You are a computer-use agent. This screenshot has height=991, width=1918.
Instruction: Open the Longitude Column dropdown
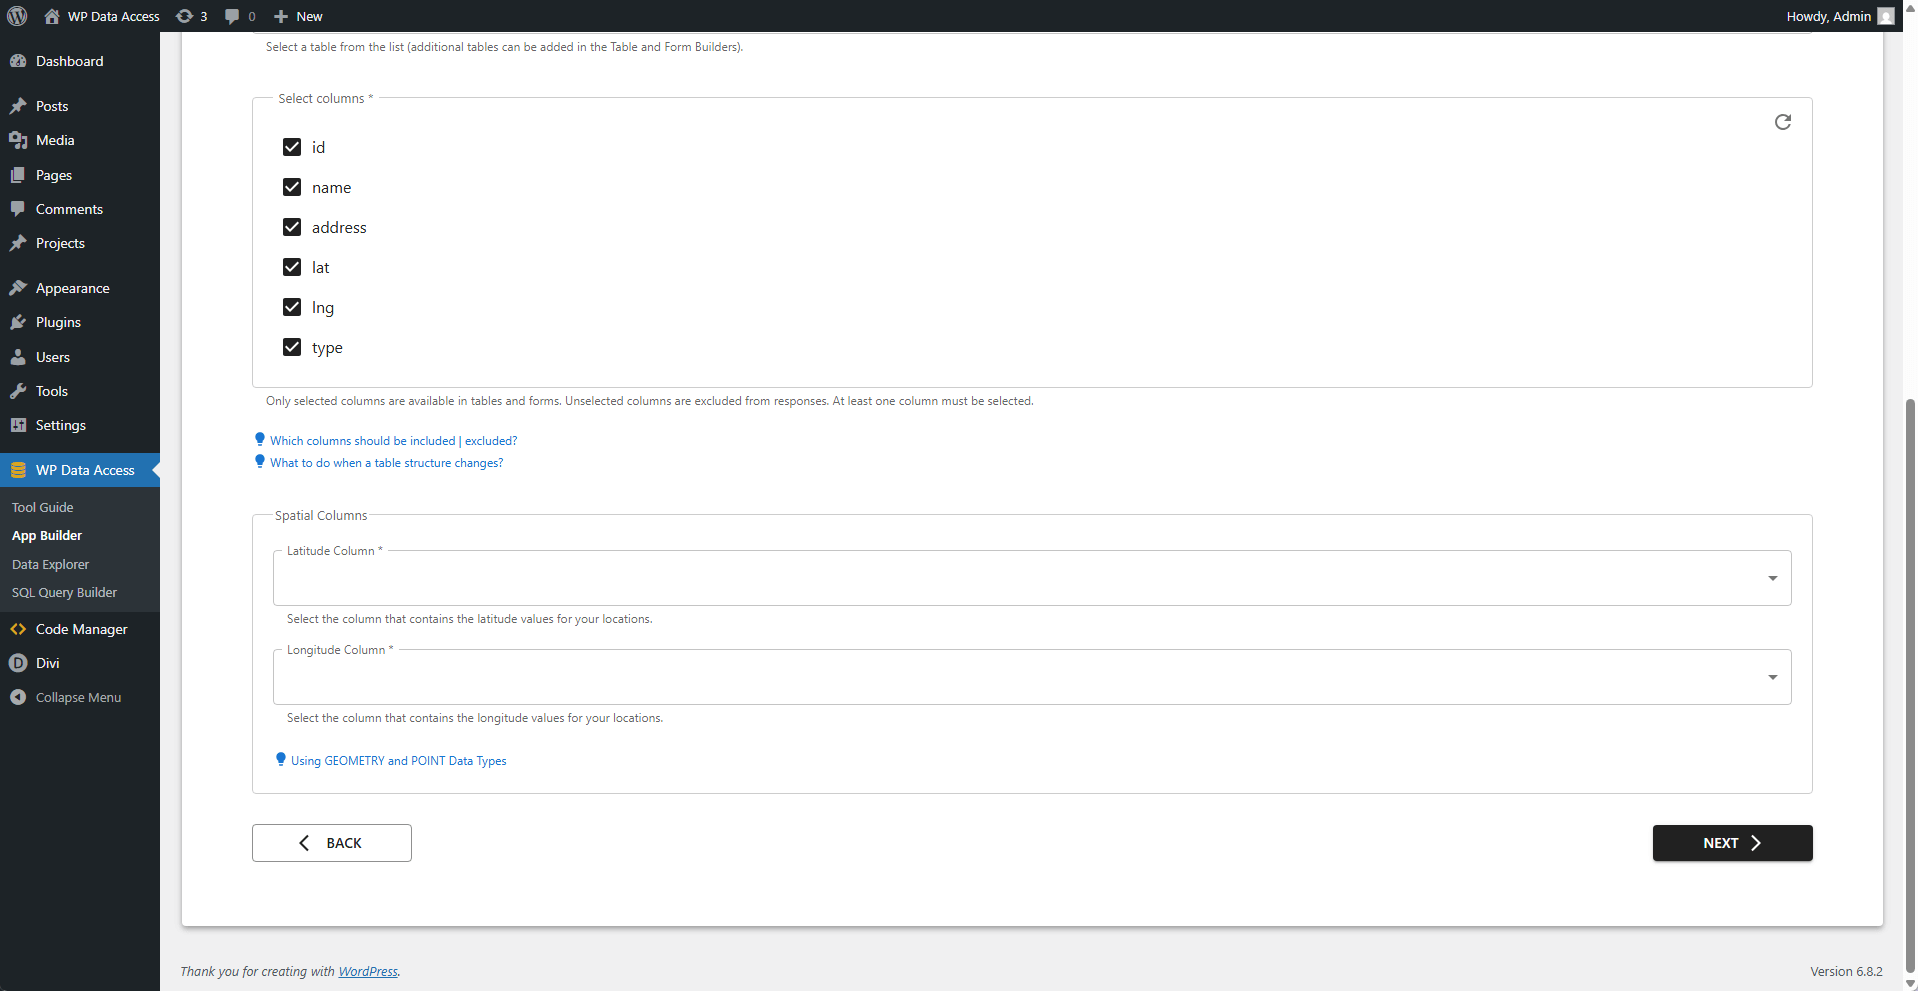[1771, 677]
